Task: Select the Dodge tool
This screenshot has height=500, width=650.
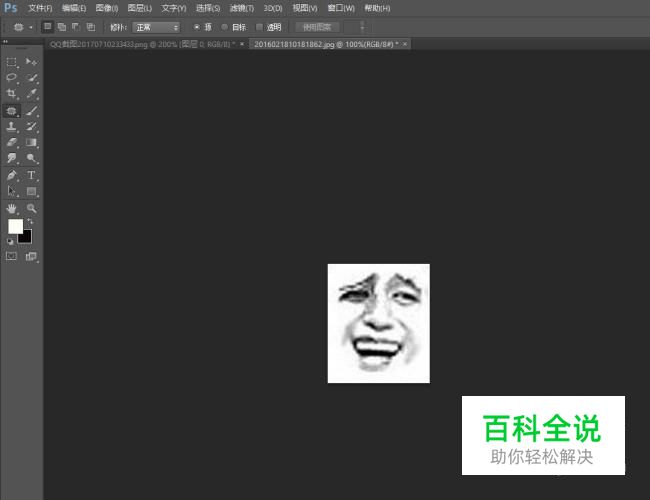Action: (31, 158)
